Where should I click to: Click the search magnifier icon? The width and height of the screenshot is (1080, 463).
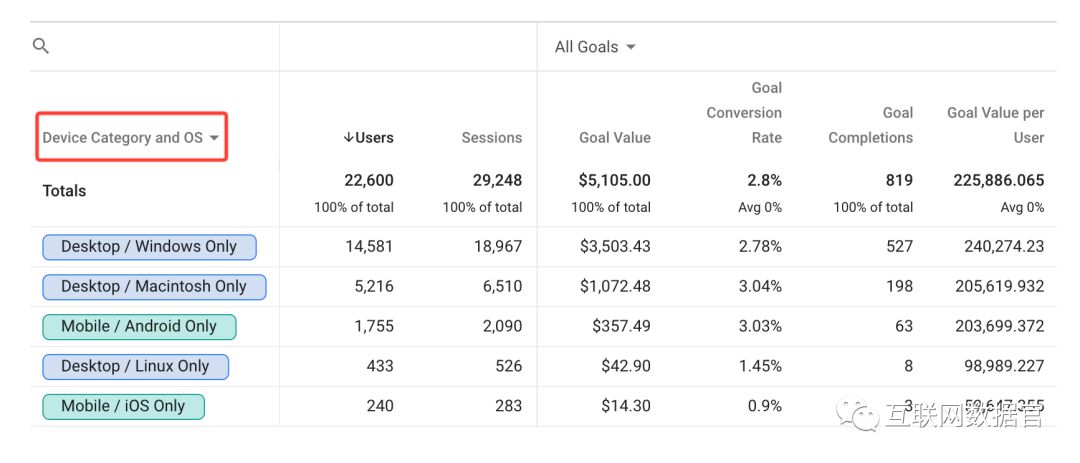click(41, 46)
